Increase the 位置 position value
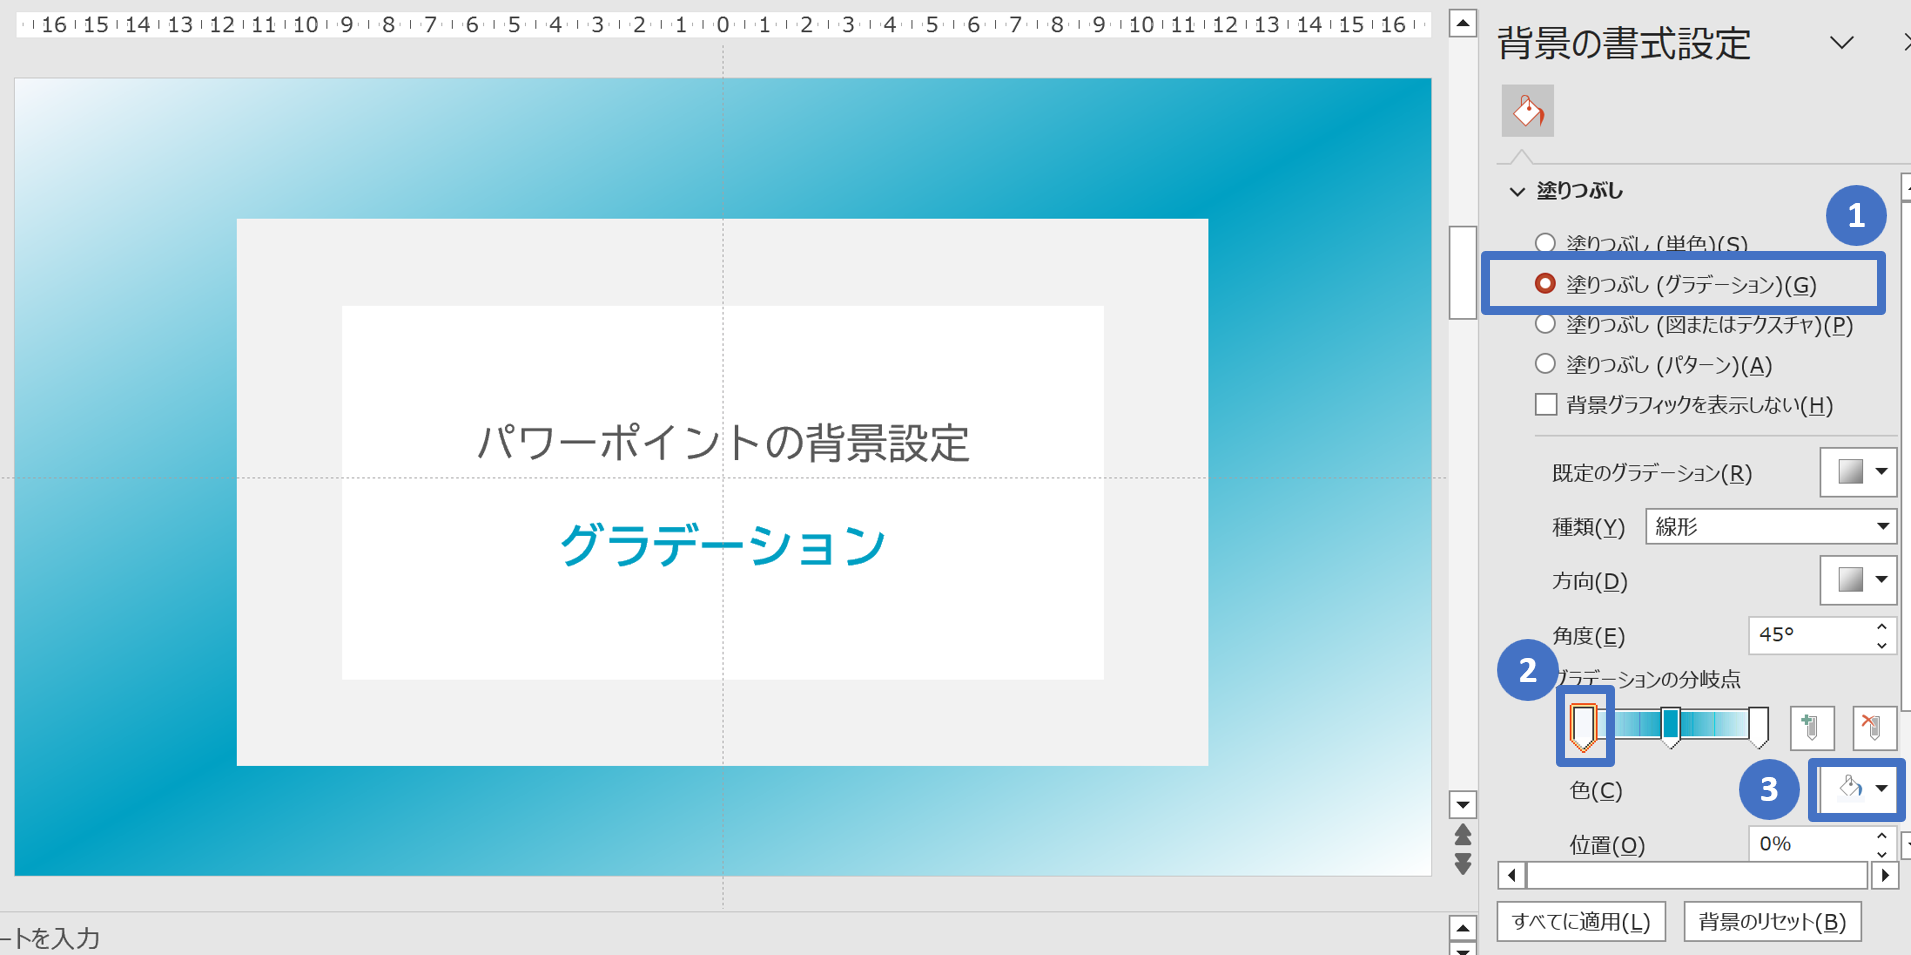The height and width of the screenshot is (955, 1911). 1882,835
